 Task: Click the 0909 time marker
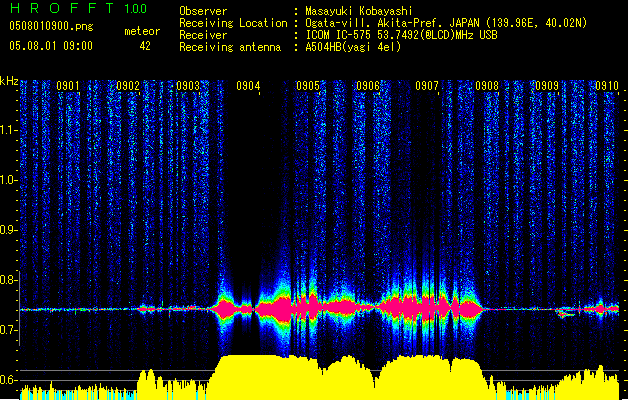547,86
